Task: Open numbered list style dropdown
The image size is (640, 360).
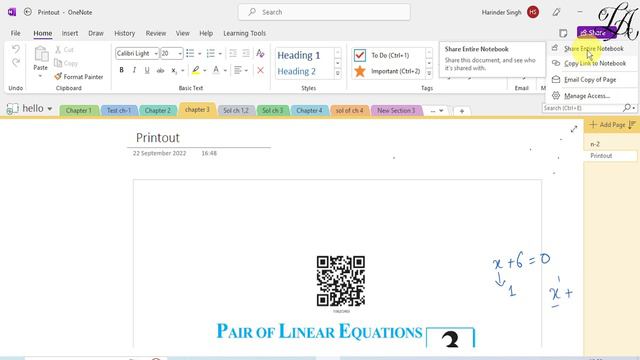Action: [220, 54]
